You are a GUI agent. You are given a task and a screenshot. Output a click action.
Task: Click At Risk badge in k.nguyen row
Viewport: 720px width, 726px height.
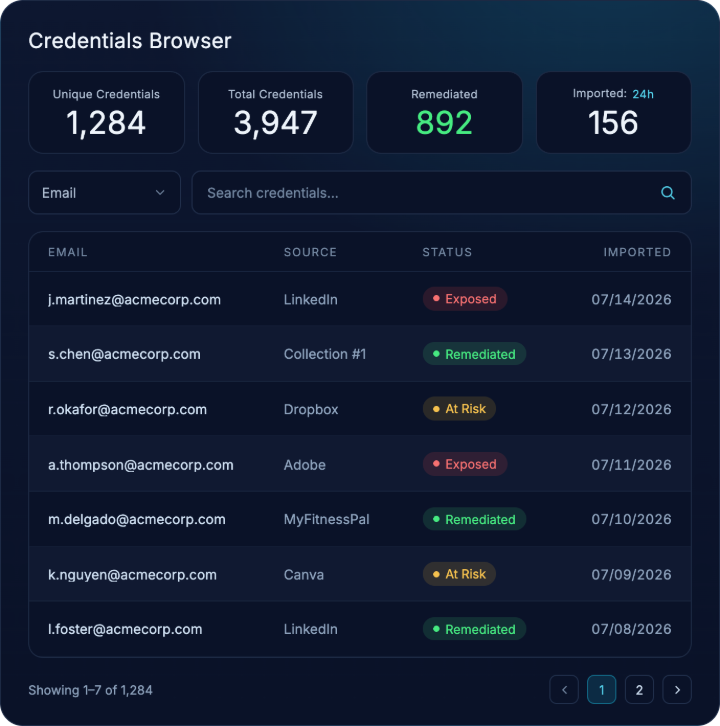(459, 574)
